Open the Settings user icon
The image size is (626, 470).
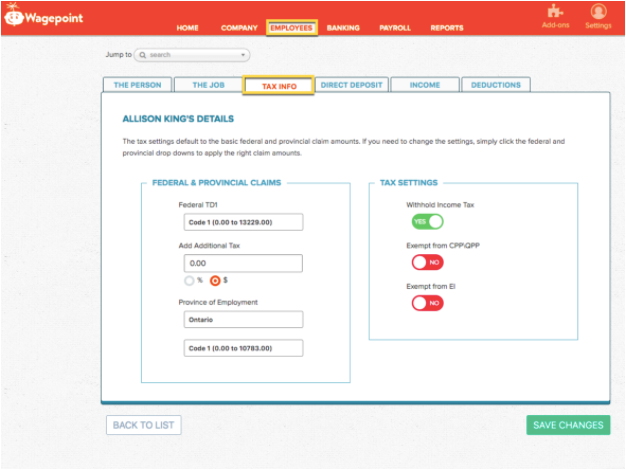pos(598,11)
